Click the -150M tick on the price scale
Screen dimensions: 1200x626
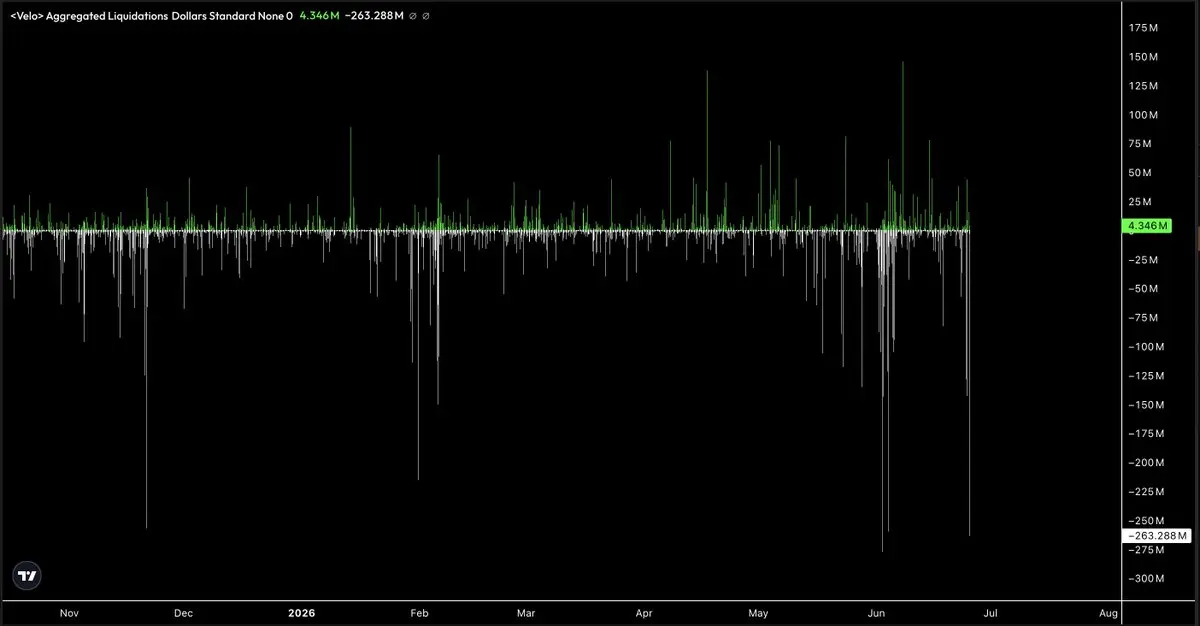[1144, 405]
